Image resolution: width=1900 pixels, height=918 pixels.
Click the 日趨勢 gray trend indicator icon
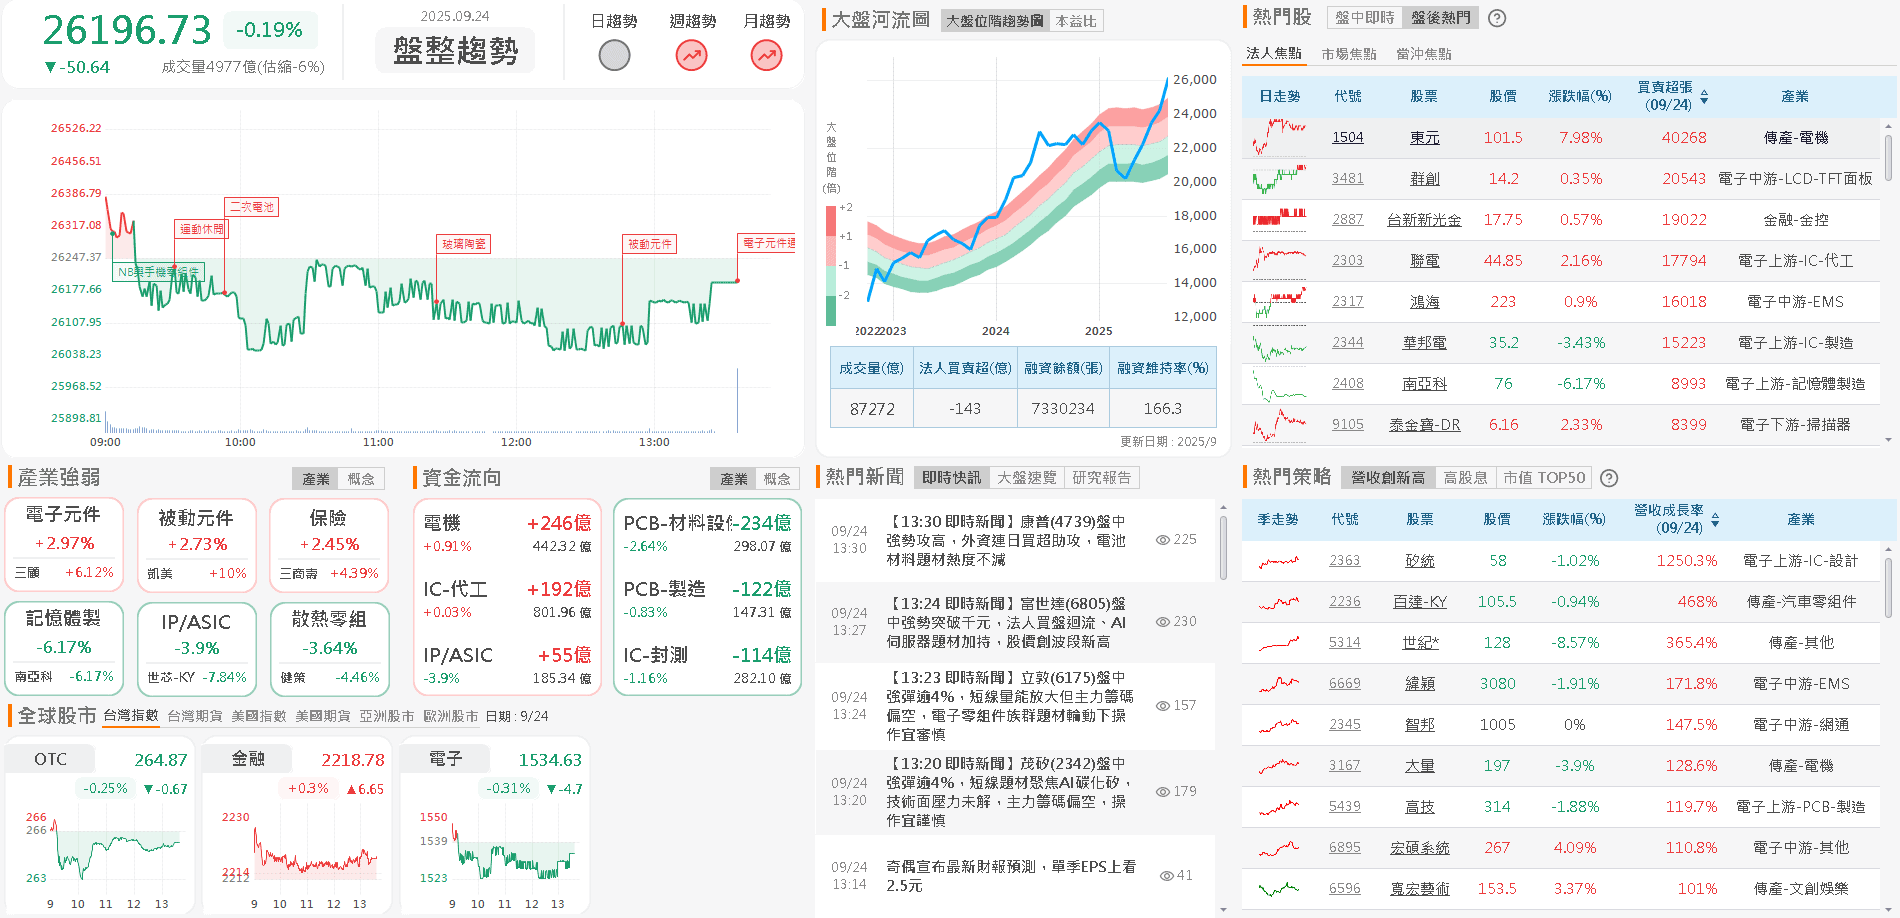tap(614, 55)
